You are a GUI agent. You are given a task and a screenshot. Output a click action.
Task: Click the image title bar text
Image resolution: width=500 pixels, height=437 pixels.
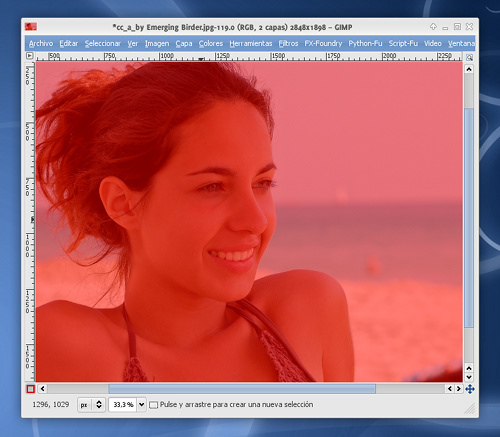232,27
